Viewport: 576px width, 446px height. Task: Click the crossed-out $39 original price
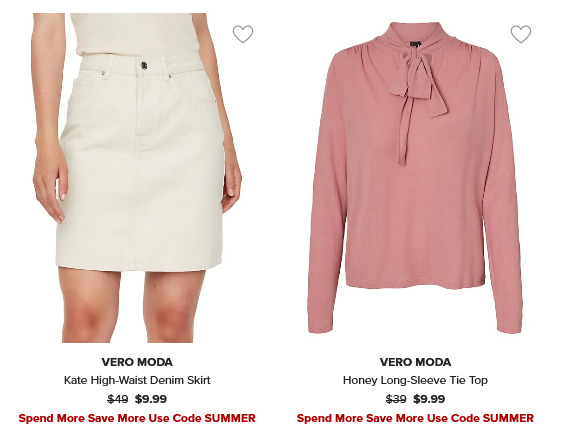click(x=396, y=399)
